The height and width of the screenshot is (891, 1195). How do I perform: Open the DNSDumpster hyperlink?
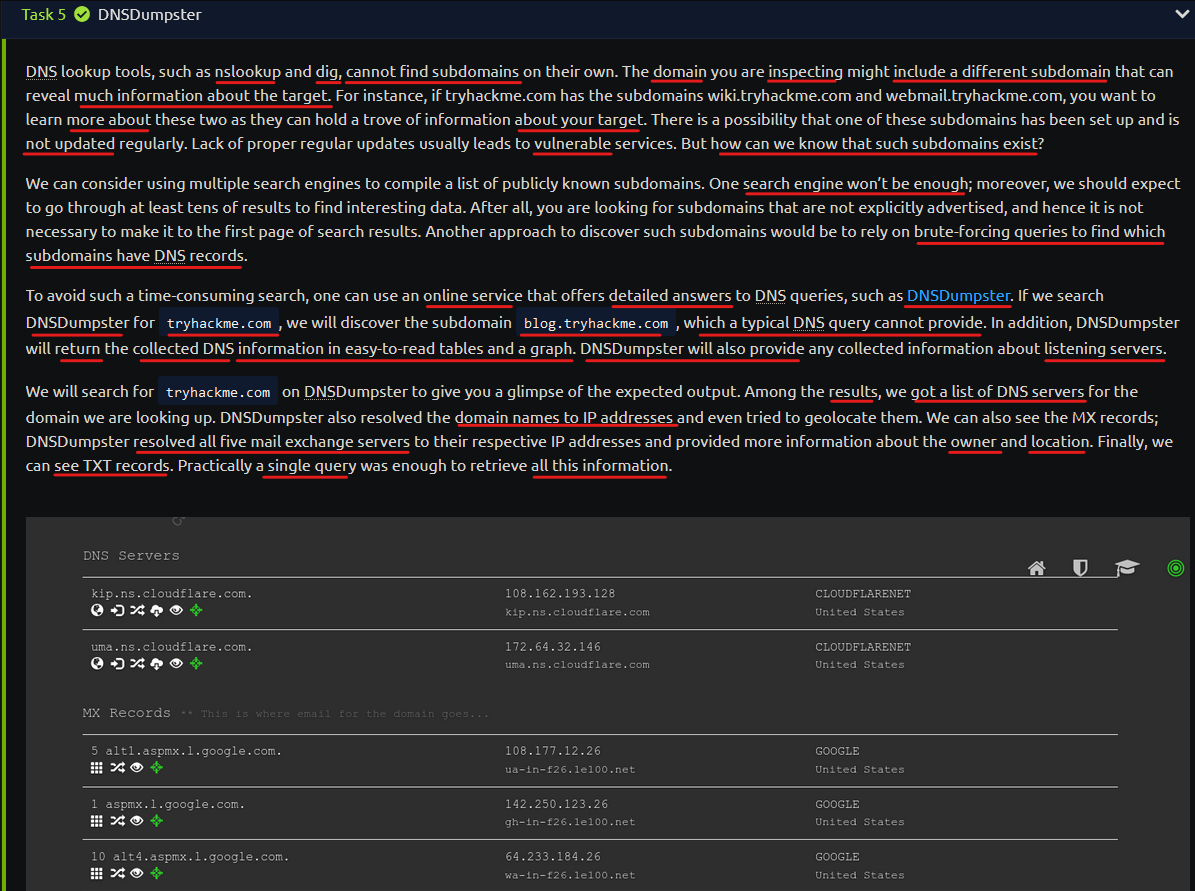[958, 296]
